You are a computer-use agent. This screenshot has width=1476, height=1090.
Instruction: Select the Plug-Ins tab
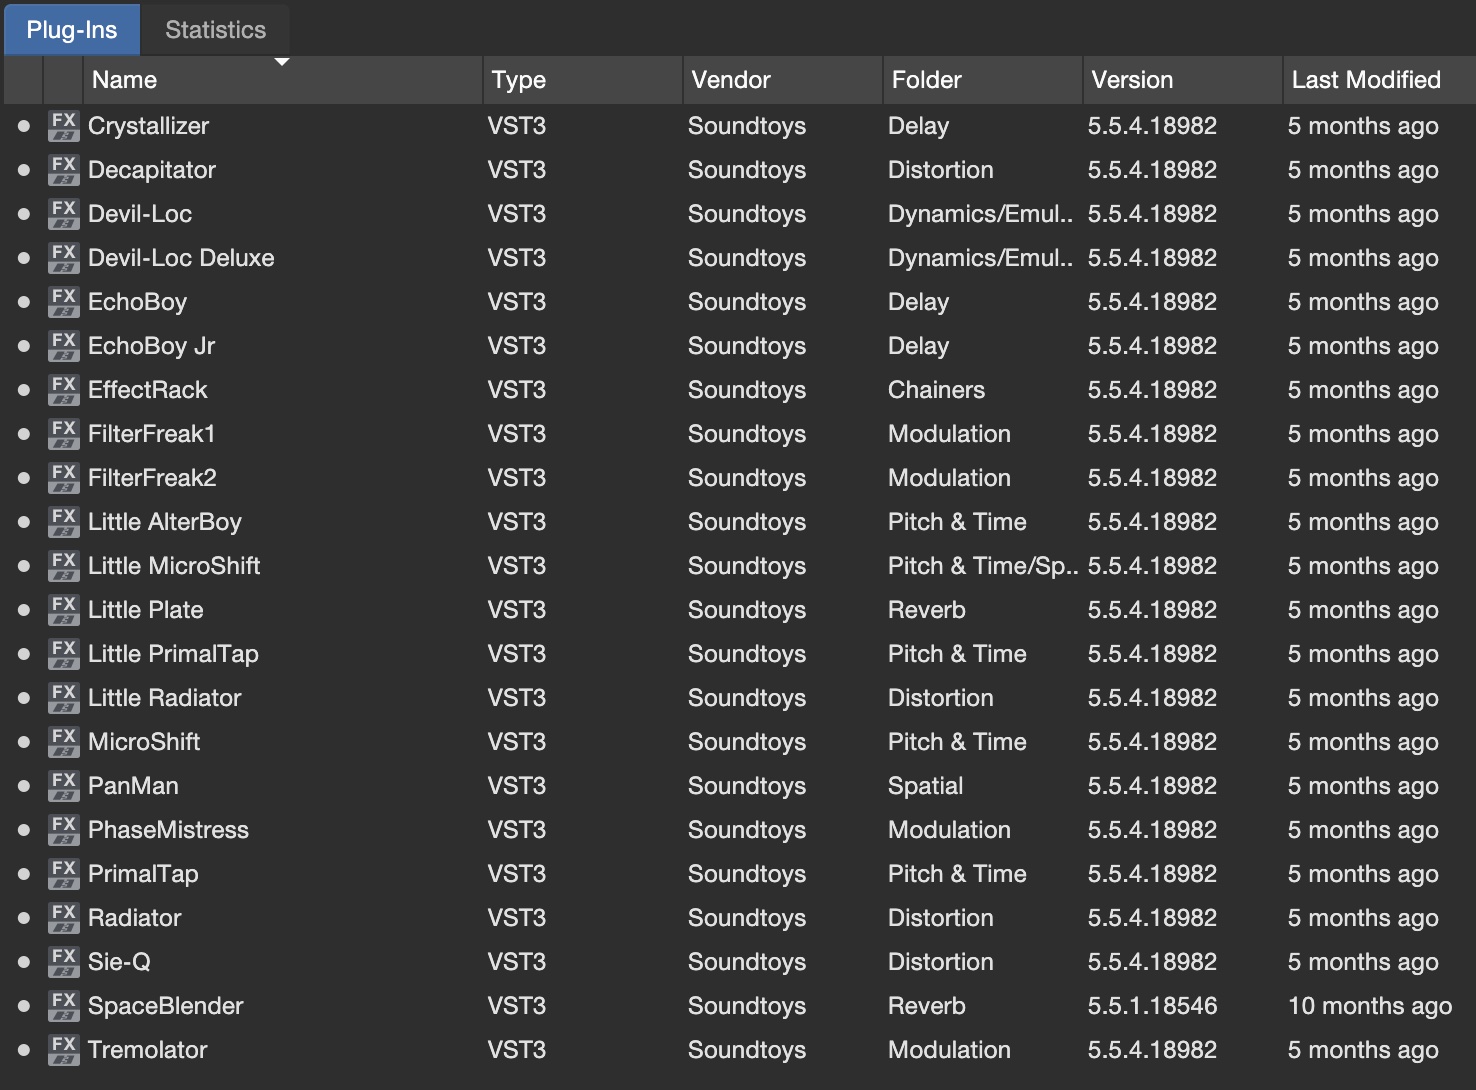coord(71,29)
